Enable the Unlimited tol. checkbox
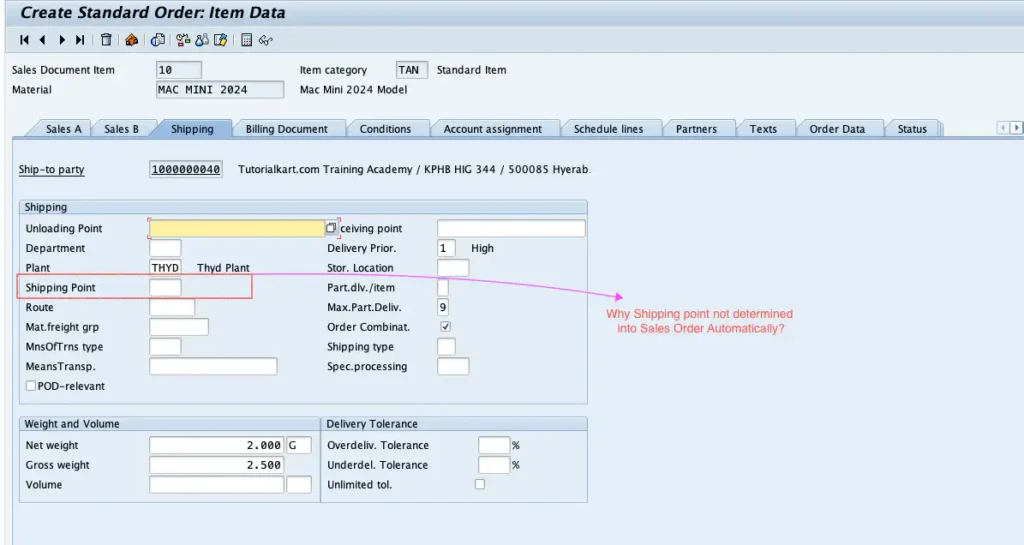Image resolution: width=1024 pixels, height=545 pixels. pos(480,484)
